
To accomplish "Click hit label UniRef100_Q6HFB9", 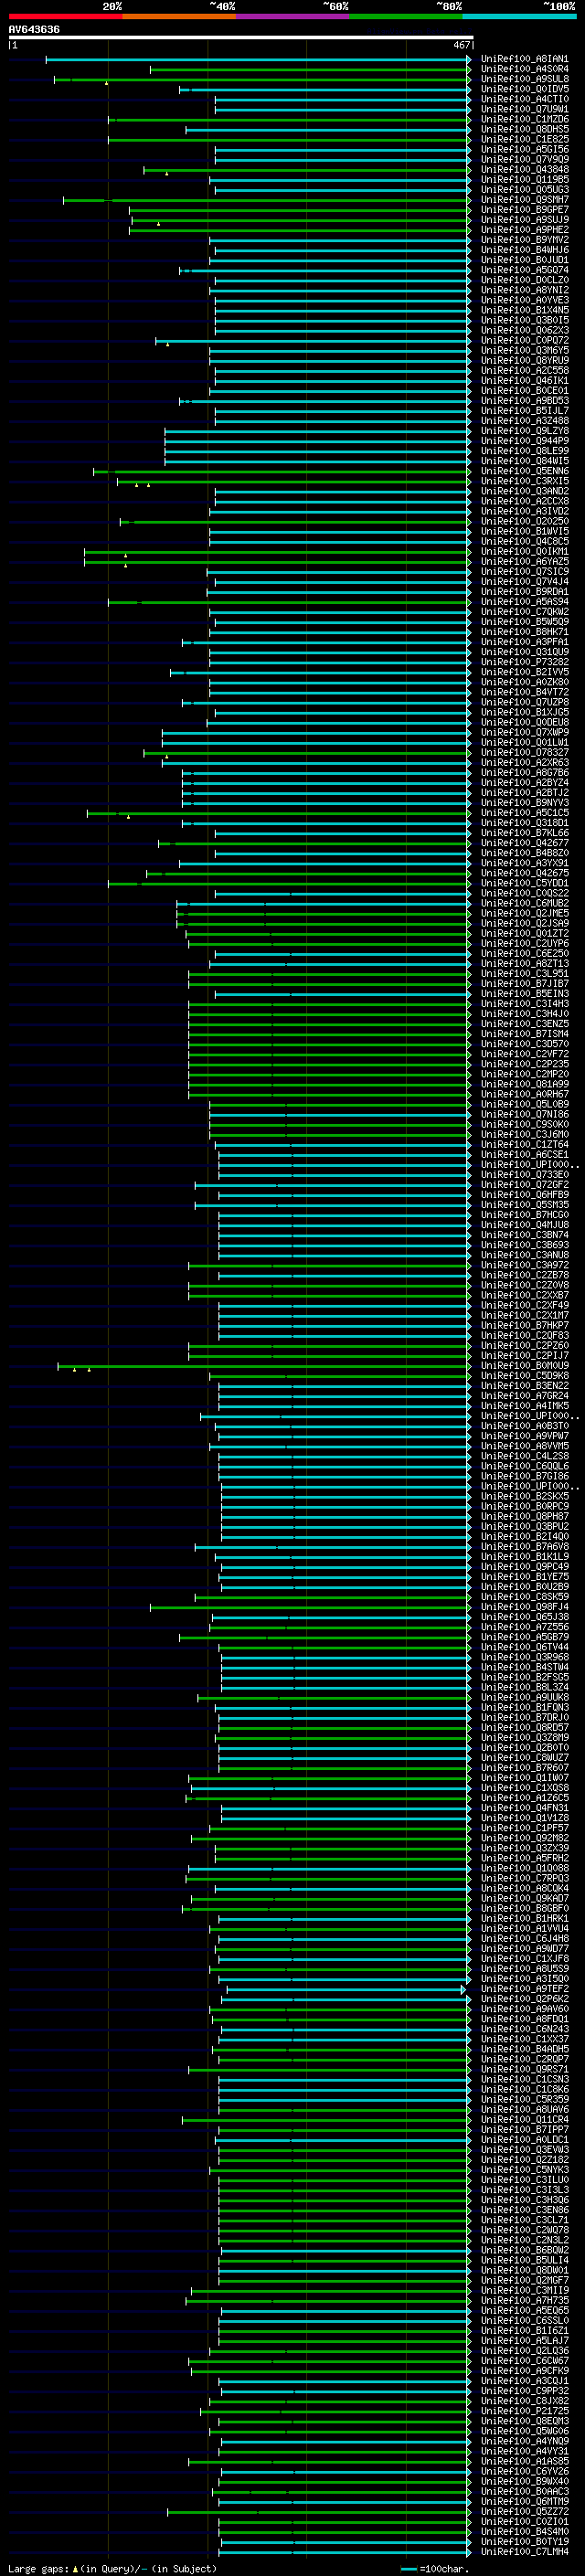I will tap(524, 1195).
